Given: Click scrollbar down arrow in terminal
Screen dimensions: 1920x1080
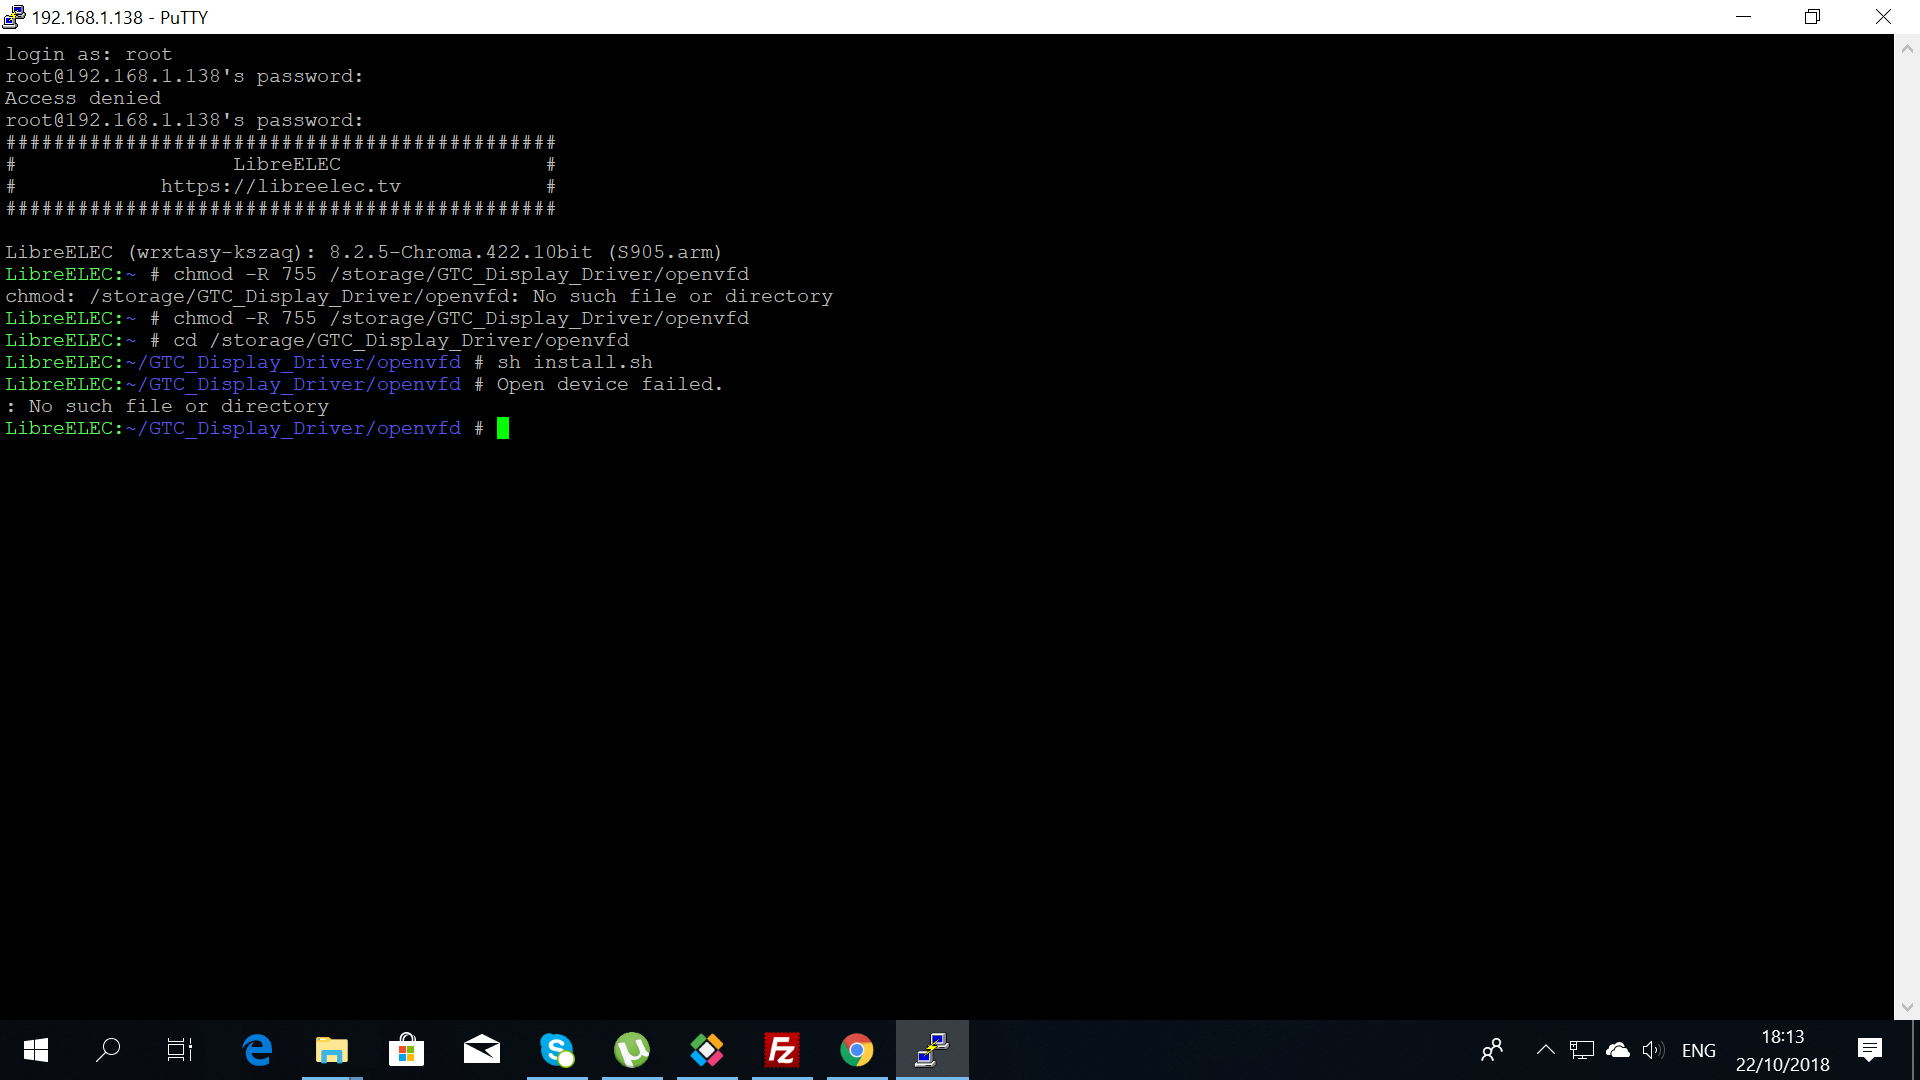Looking at the screenshot, I should [1907, 1008].
